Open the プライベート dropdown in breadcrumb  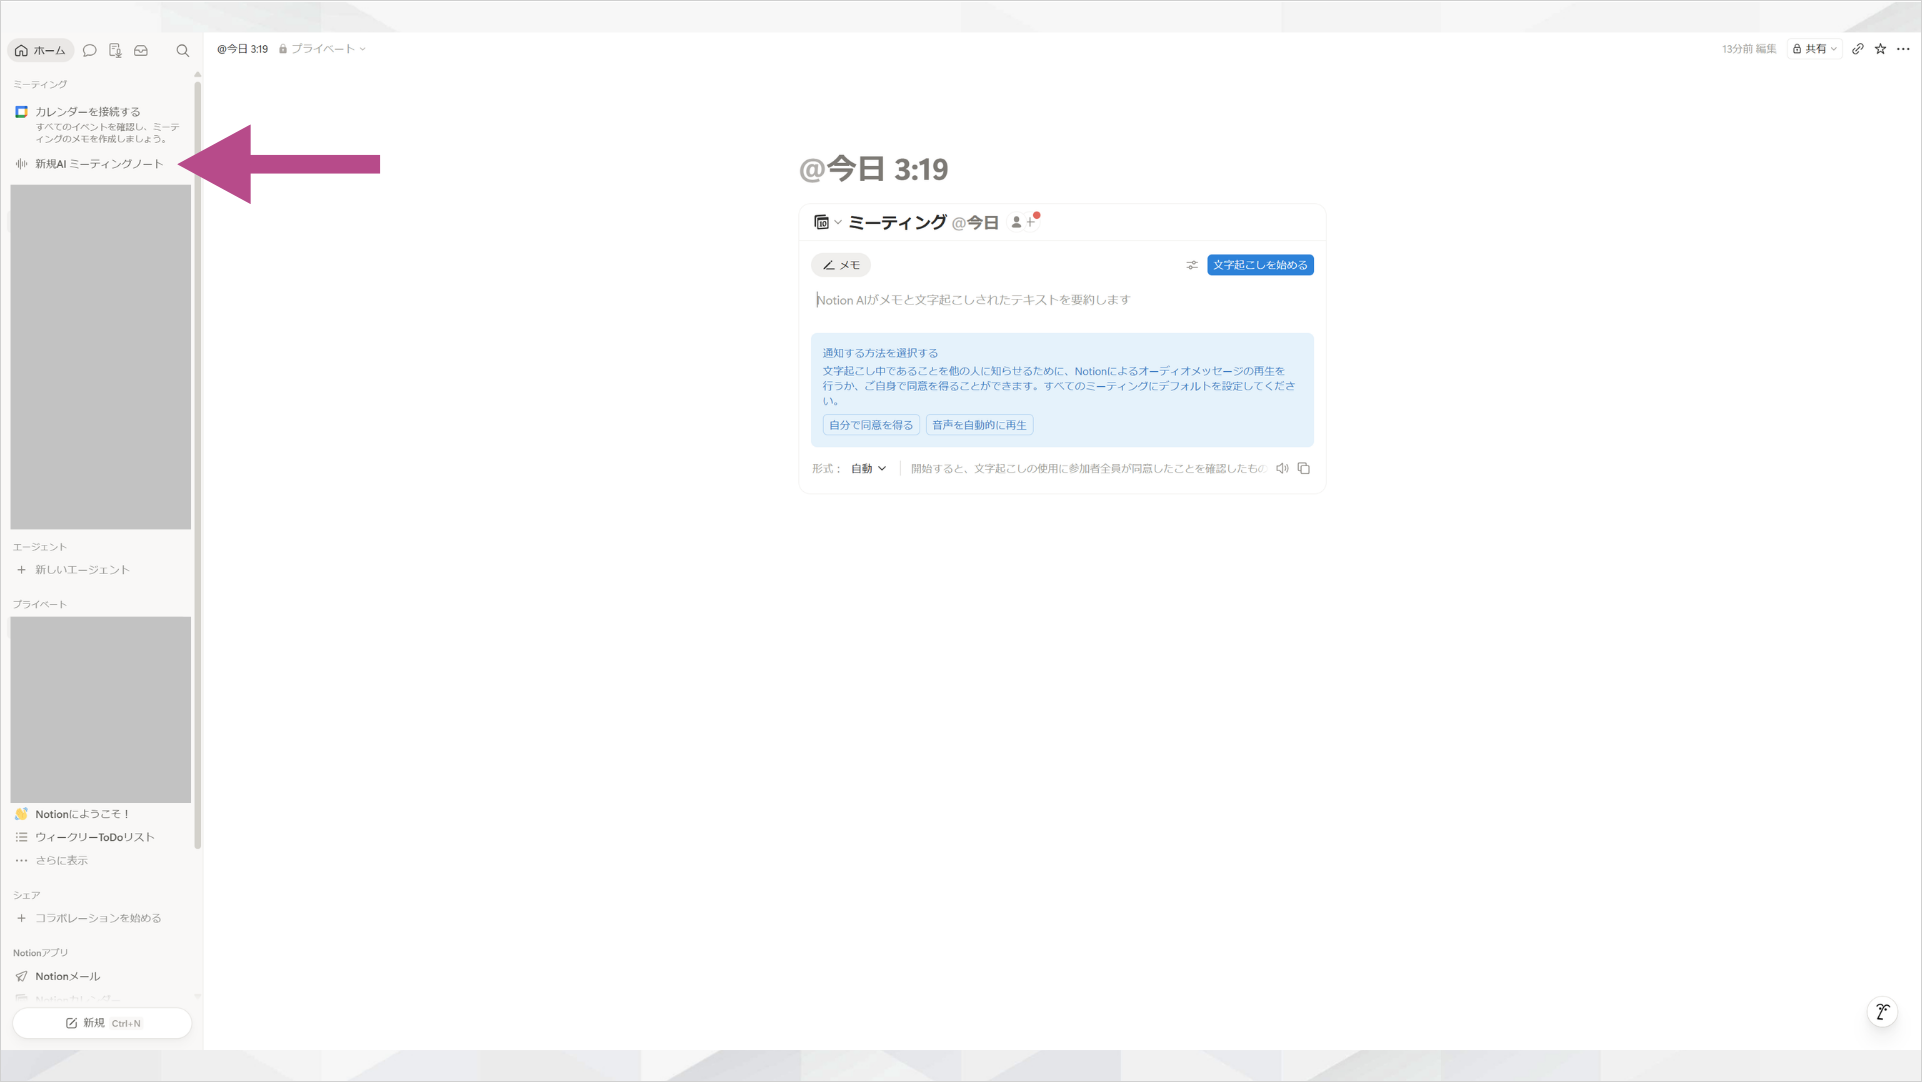322,49
